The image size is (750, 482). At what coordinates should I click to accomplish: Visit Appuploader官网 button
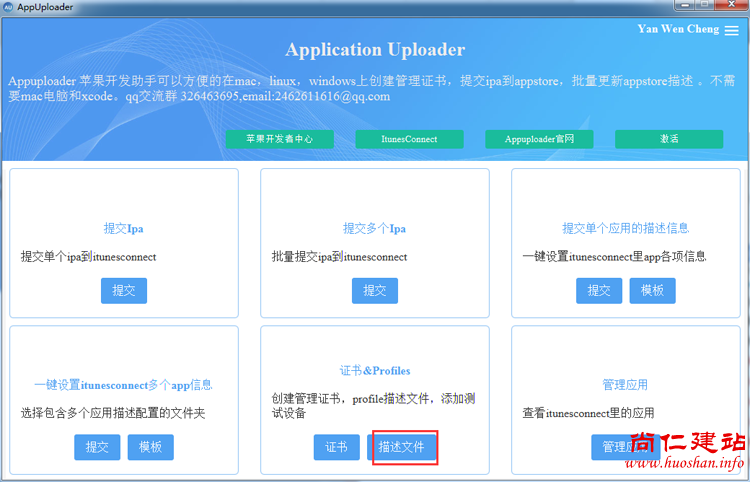pyautogui.click(x=539, y=139)
